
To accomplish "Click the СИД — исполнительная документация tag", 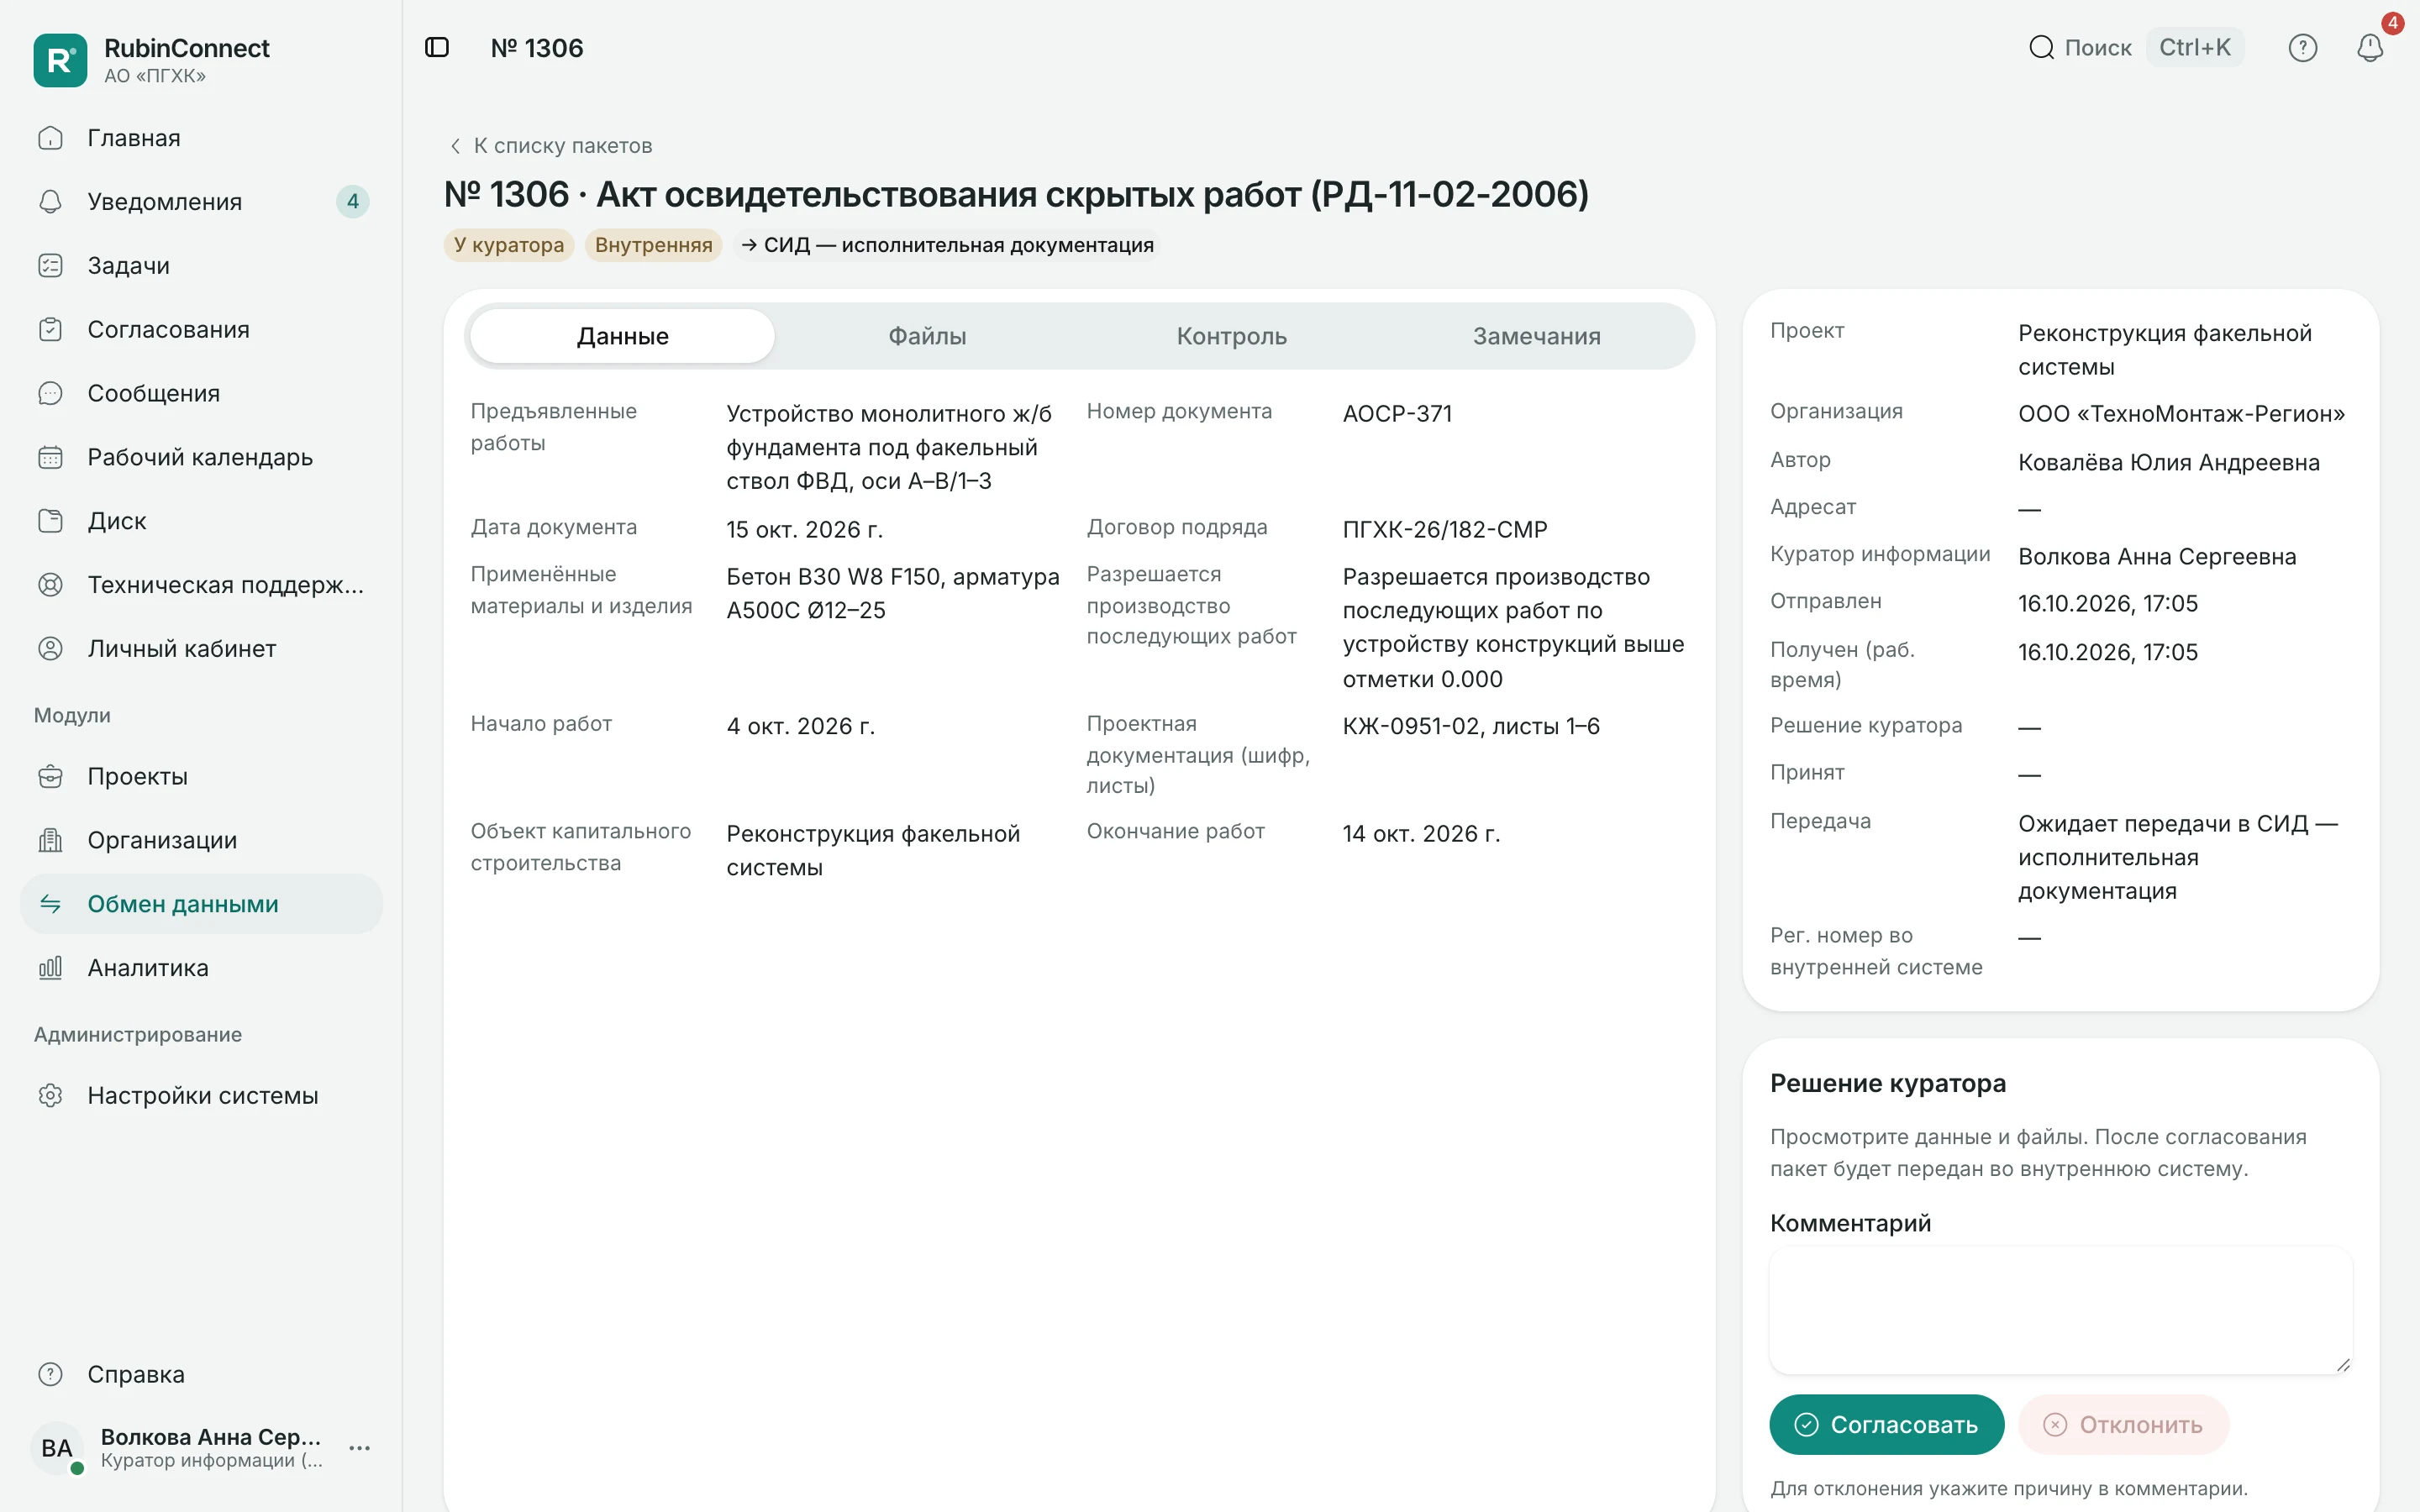I will click(946, 245).
